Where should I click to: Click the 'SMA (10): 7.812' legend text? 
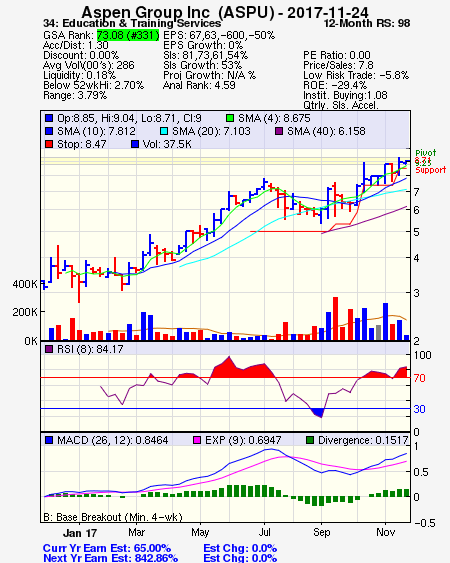(x=96, y=131)
